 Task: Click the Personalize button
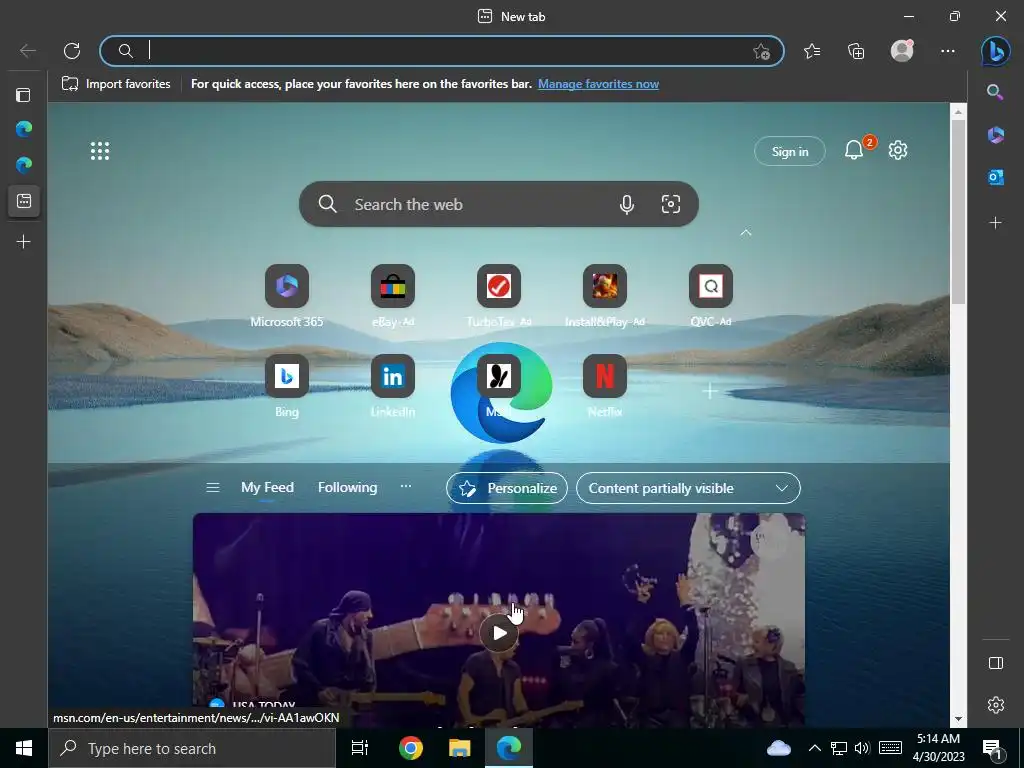507,488
